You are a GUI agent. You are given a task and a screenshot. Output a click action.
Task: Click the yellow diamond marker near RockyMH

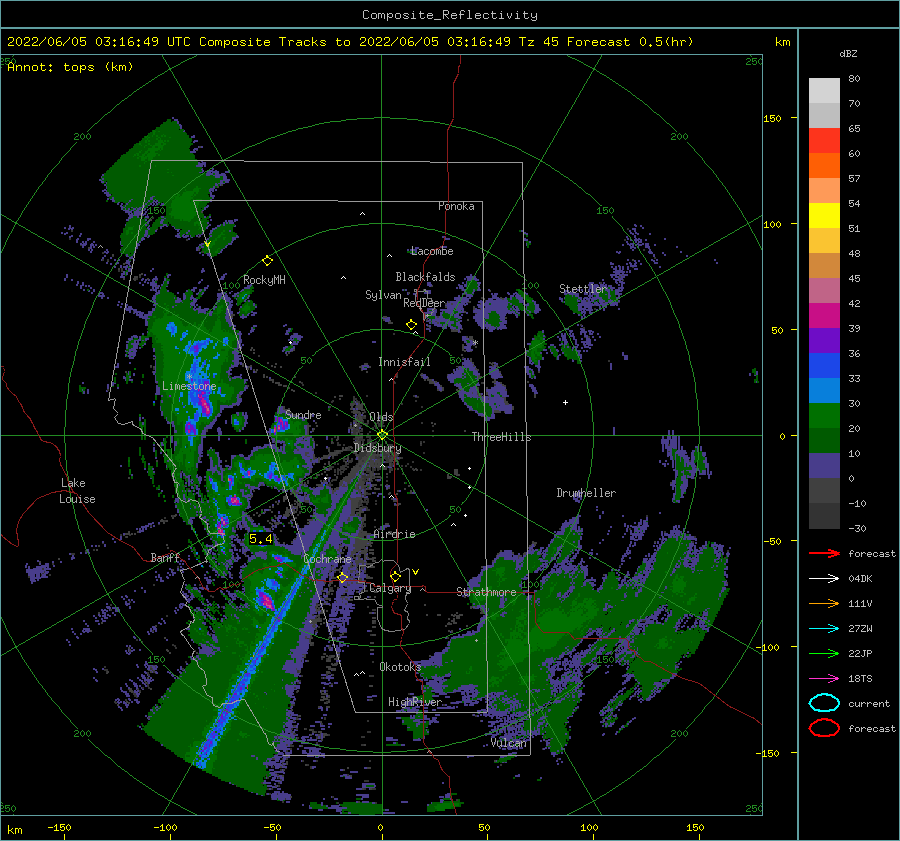[267, 261]
